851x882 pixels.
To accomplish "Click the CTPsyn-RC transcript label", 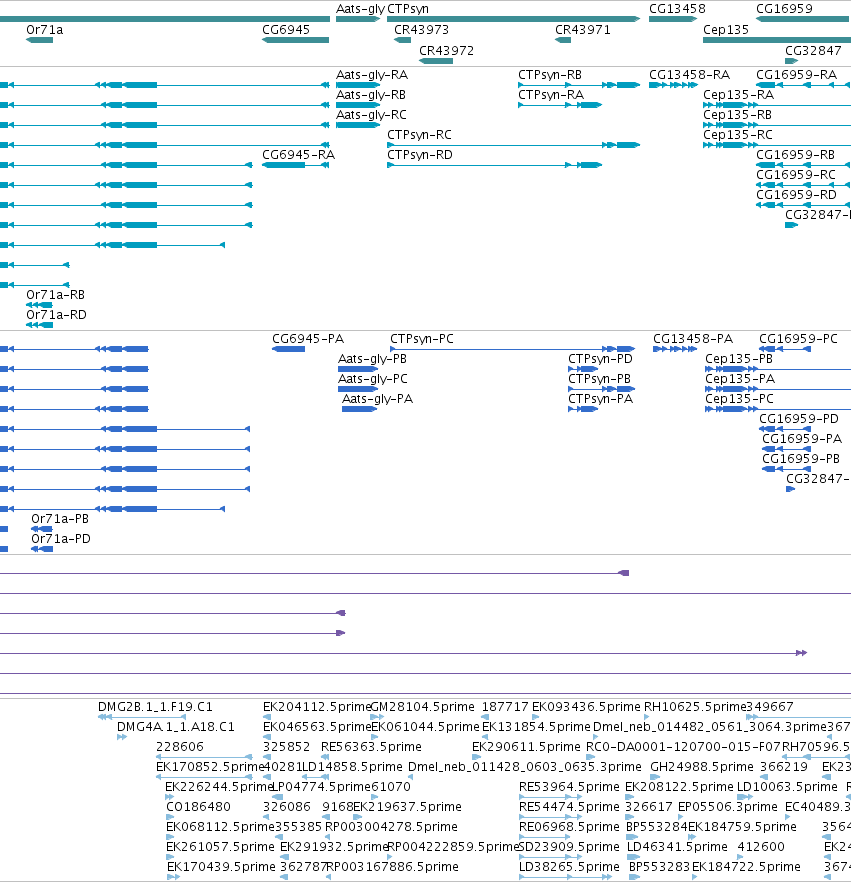I will 419,135.
